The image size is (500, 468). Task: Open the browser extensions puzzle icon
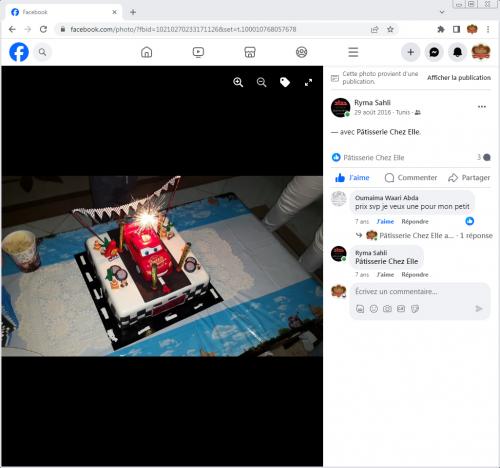pyautogui.click(x=441, y=29)
